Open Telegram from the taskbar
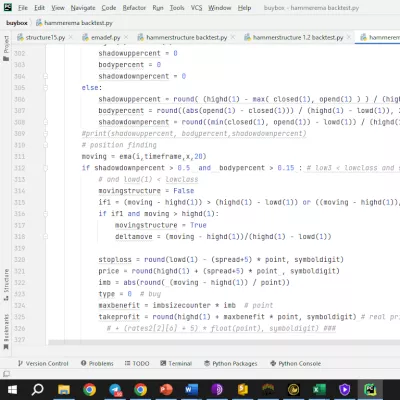 pyautogui.click(x=115, y=389)
